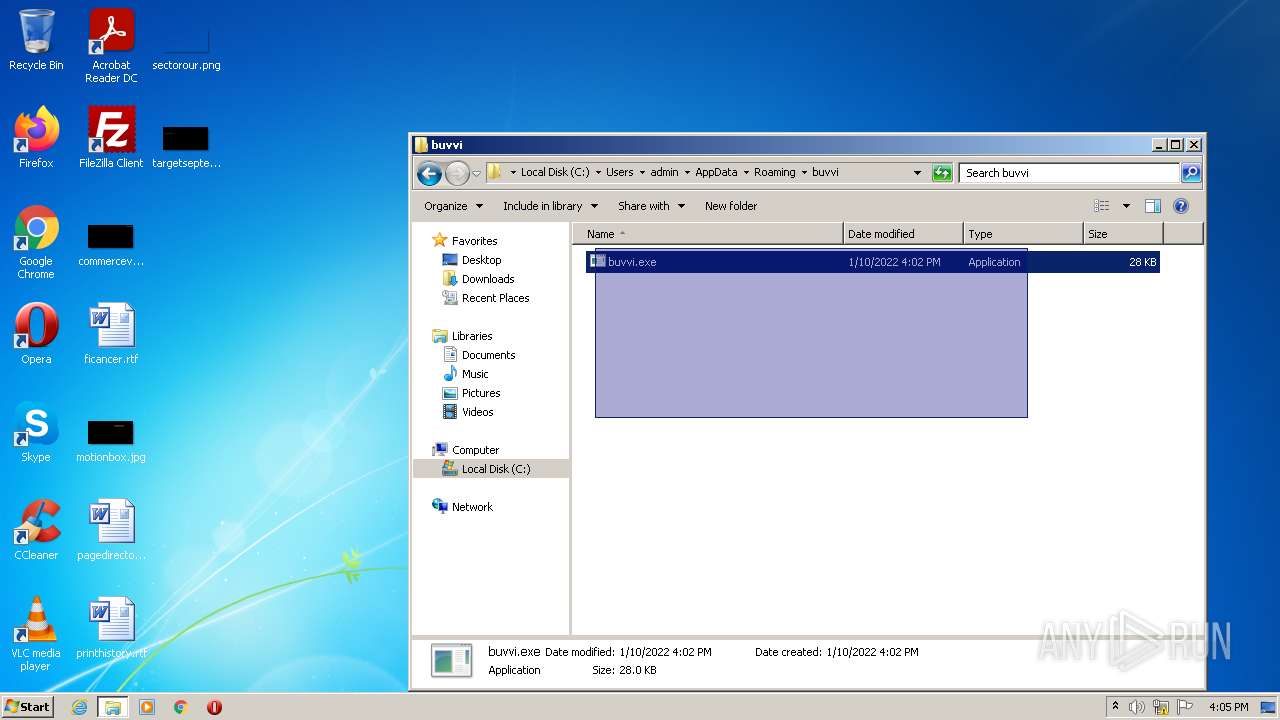Click the Explorer Forward arrow button
The width and height of the screenshot is (1280, 720).
(457, 173)
